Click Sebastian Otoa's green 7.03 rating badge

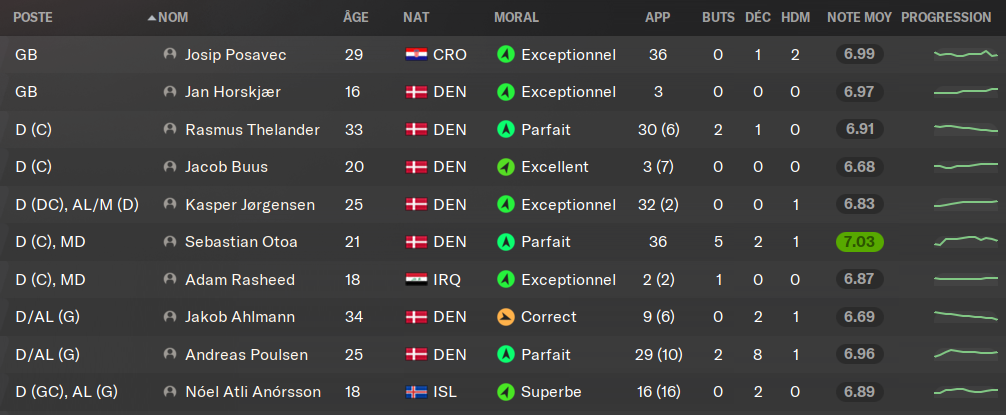859,242
